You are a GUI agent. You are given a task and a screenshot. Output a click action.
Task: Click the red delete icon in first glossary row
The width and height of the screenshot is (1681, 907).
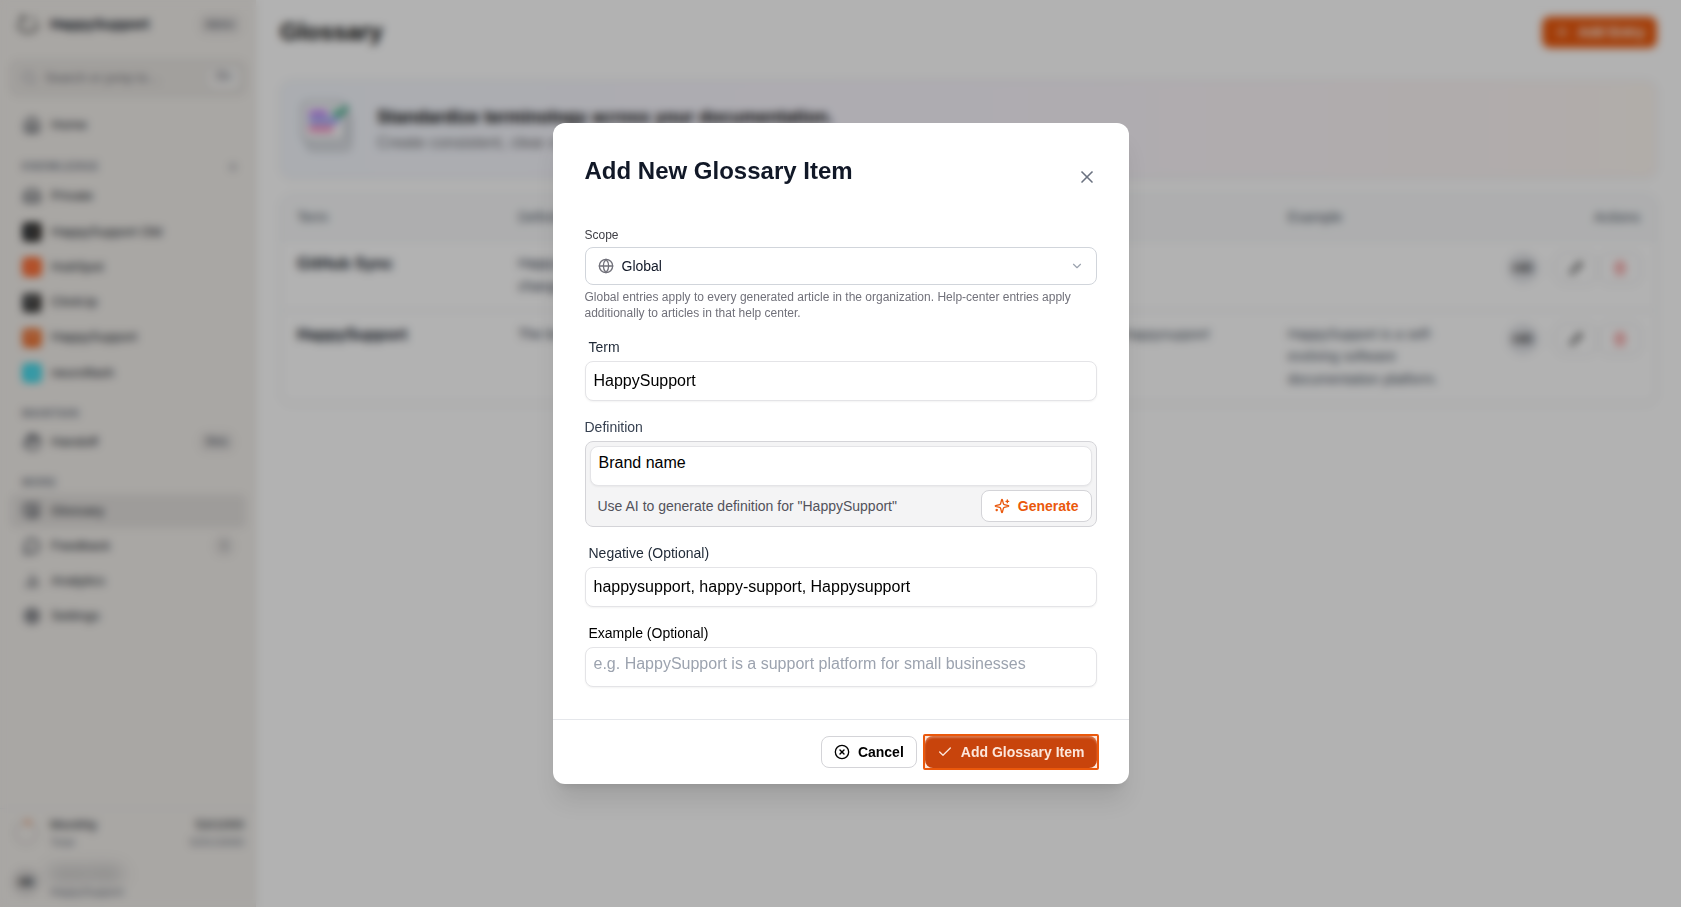1620,268
